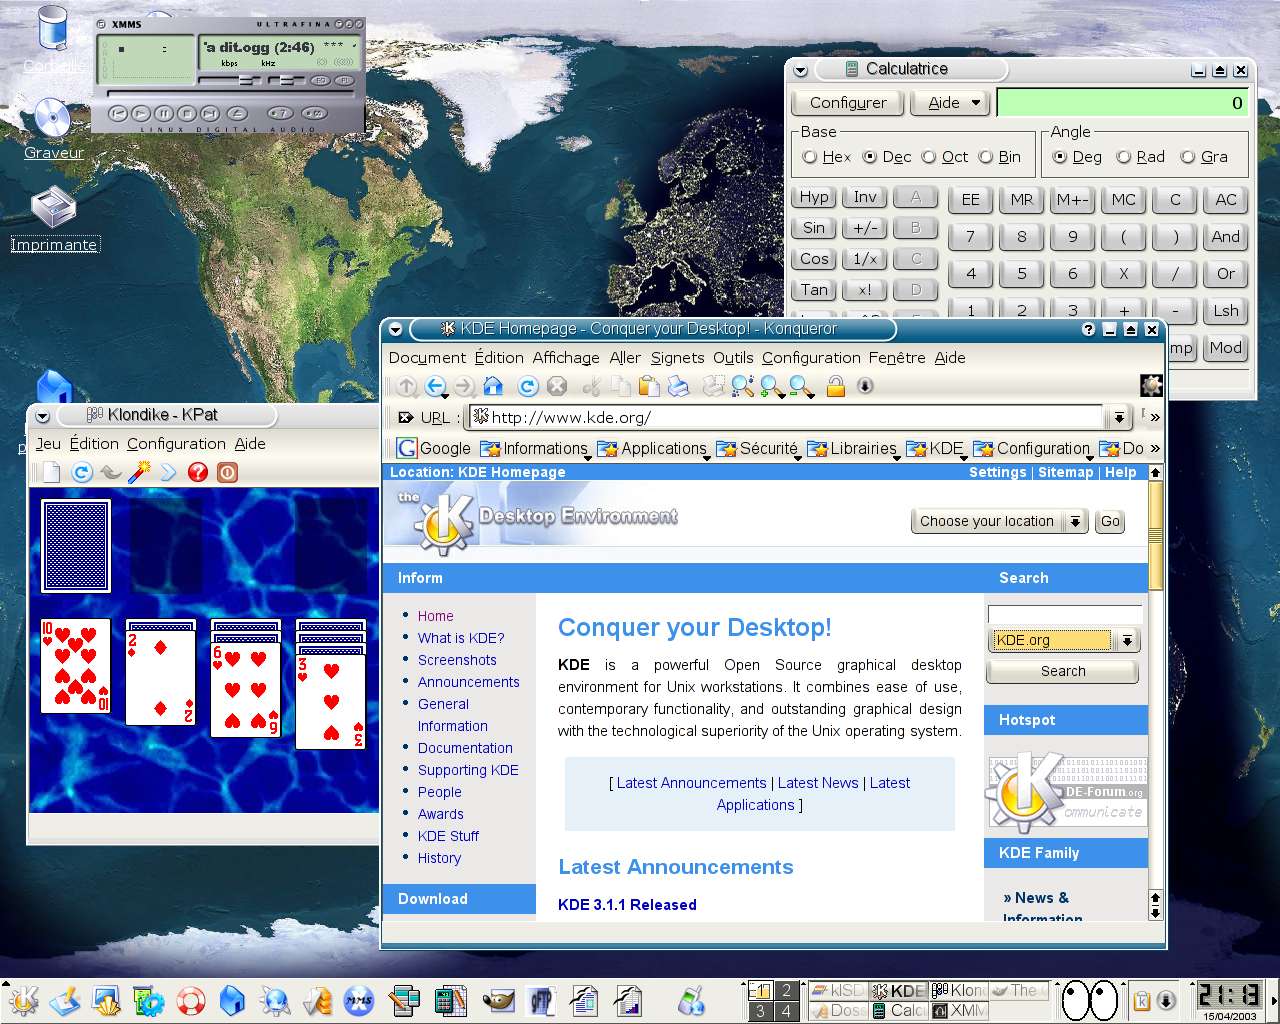This screenshot has width=1280, height=1024.
Task: Open the Graveur CD desktop icon
Action: [53, 129]
